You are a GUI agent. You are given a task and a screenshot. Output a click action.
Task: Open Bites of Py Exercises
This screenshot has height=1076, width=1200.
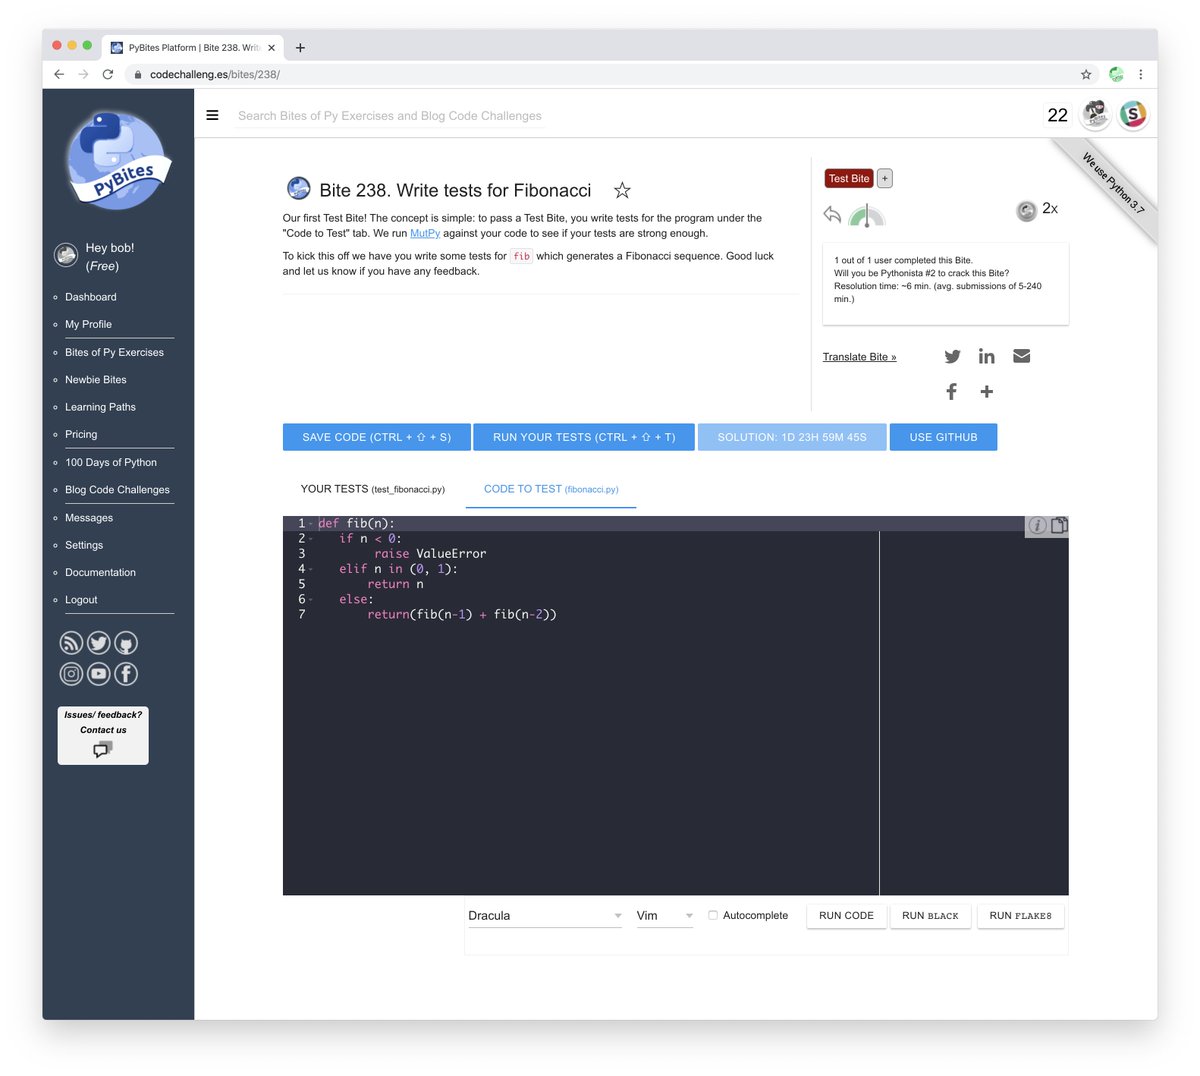[114, 352]
